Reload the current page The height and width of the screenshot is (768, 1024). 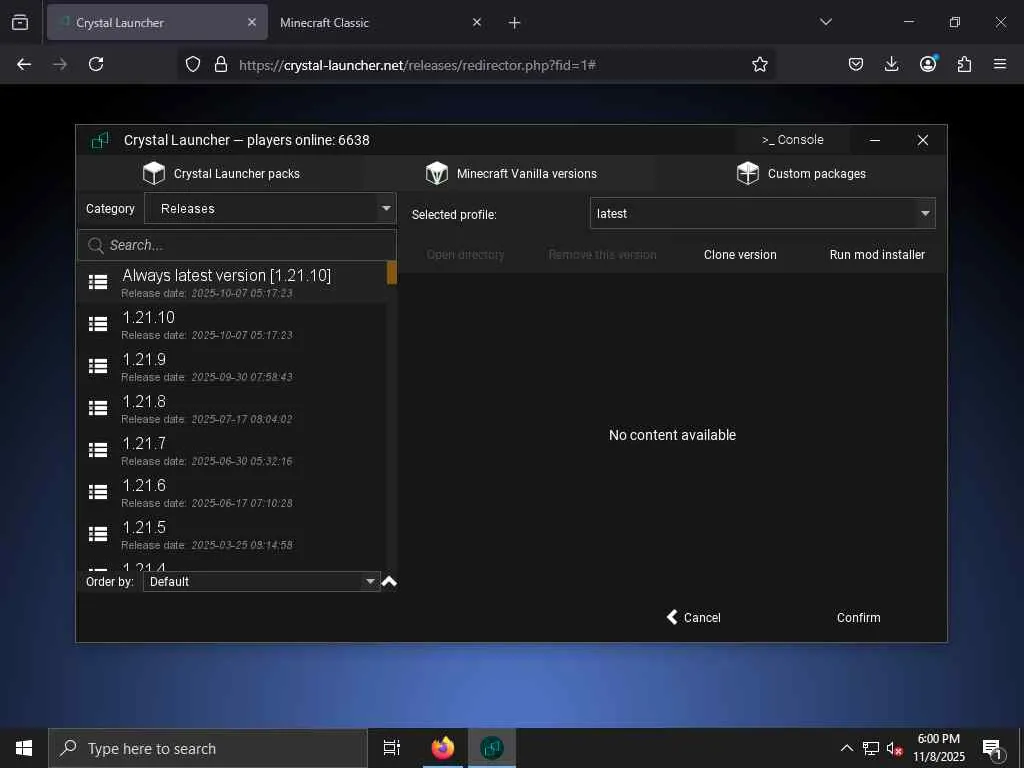click(96, 64)
